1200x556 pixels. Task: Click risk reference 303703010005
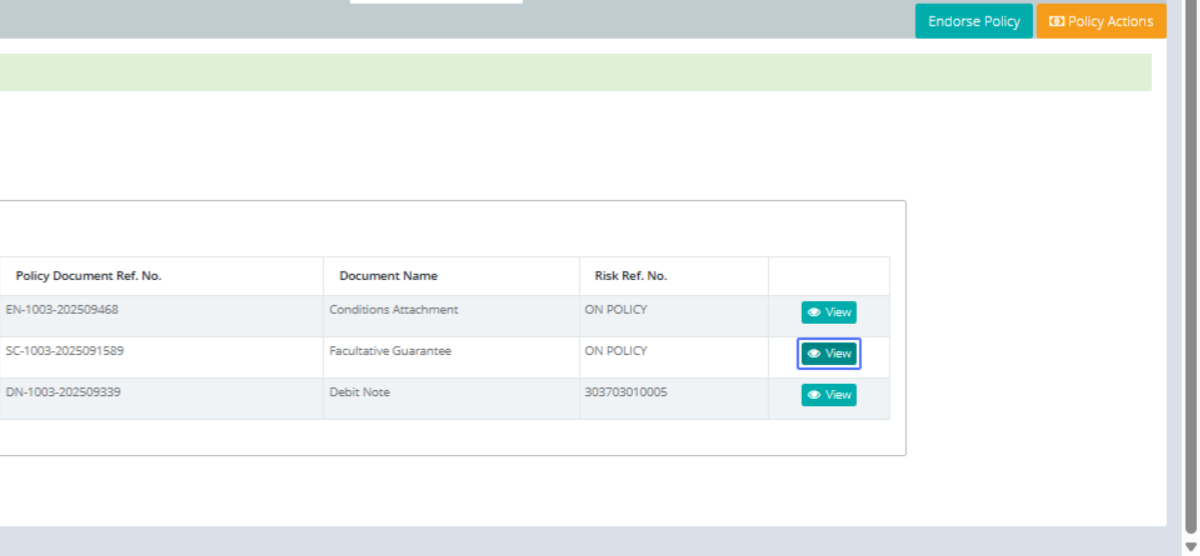pos(625,392)
